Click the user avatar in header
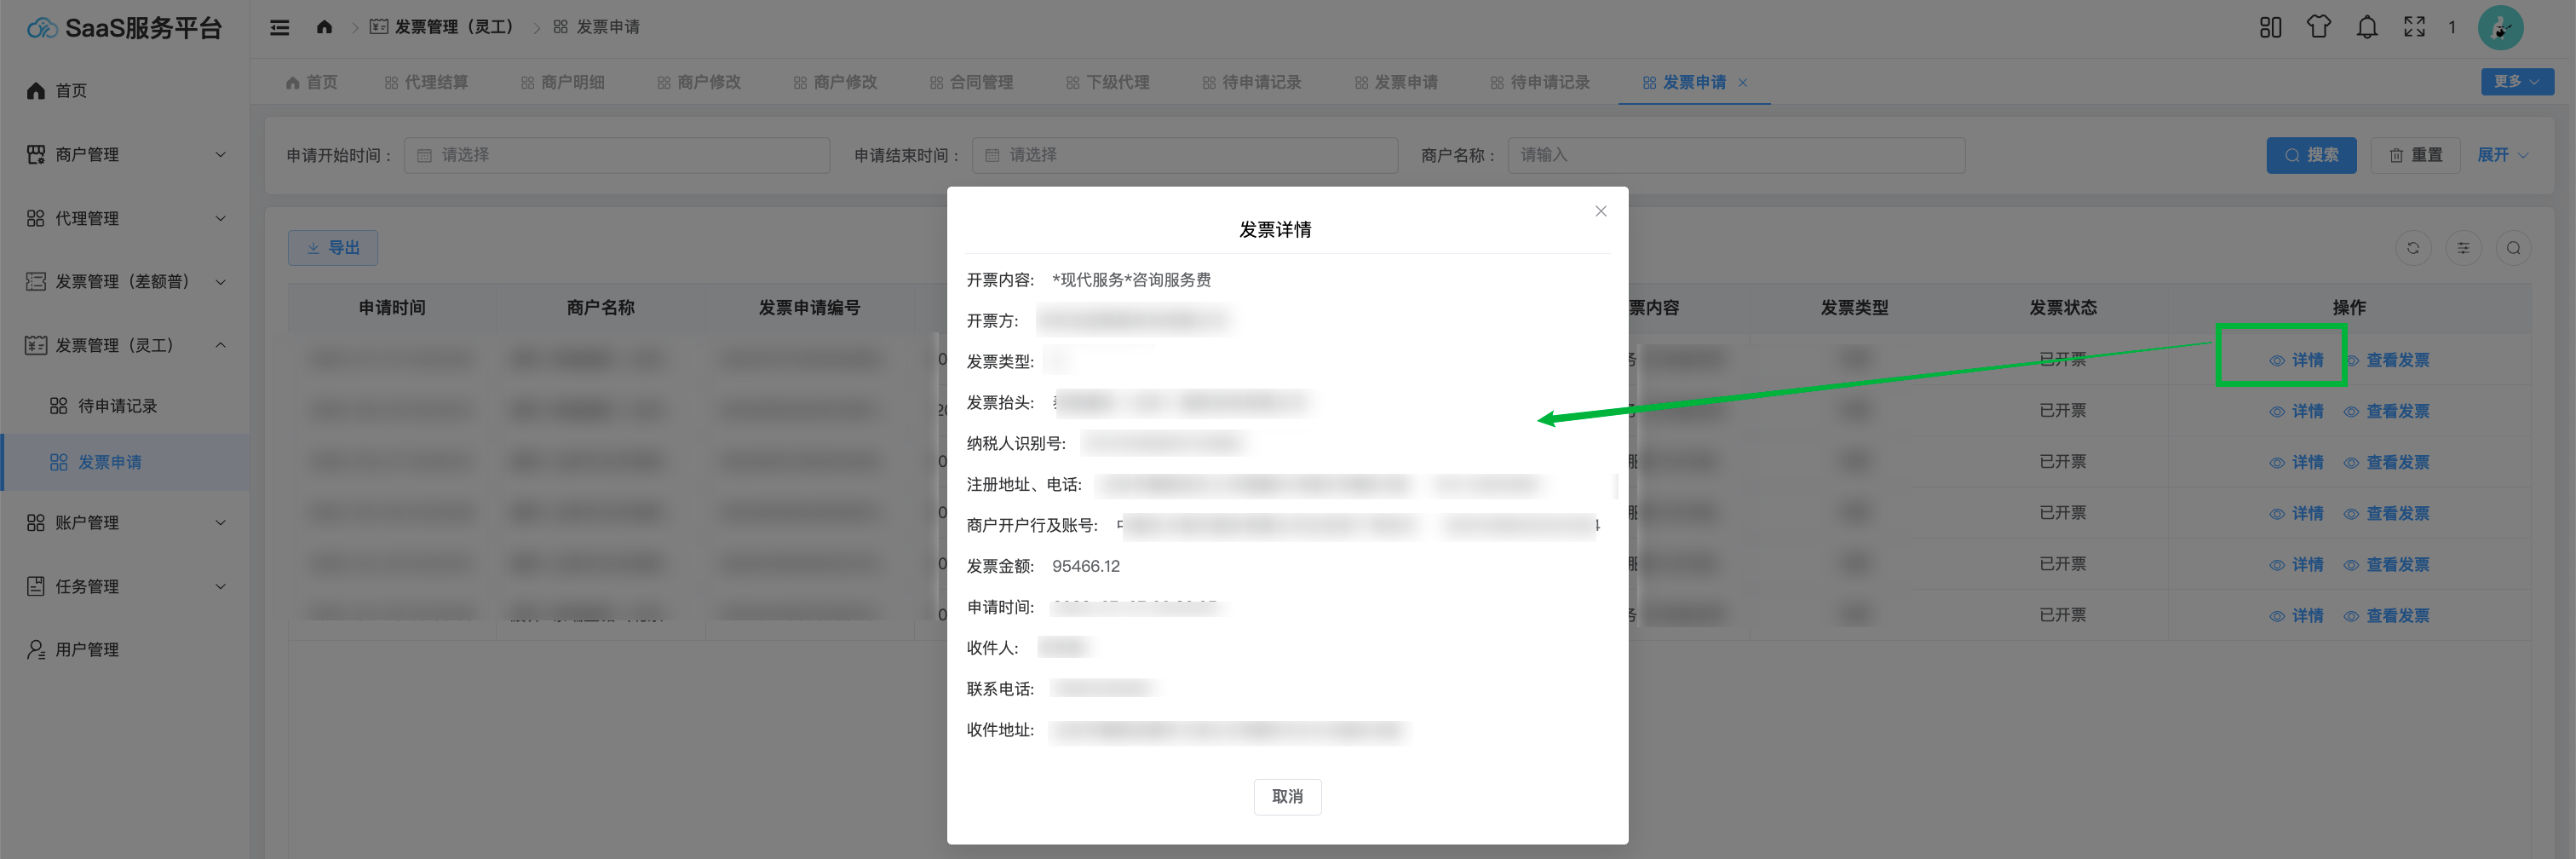The image size is (2576, 859). pyautogui.click(x=2500, y=27)
